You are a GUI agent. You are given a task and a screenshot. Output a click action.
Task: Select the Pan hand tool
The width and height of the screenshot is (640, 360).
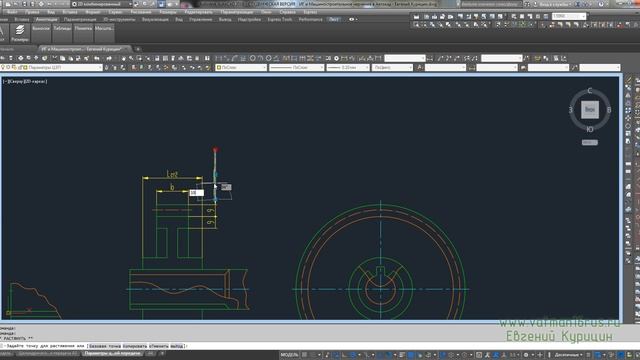[124, 58]
